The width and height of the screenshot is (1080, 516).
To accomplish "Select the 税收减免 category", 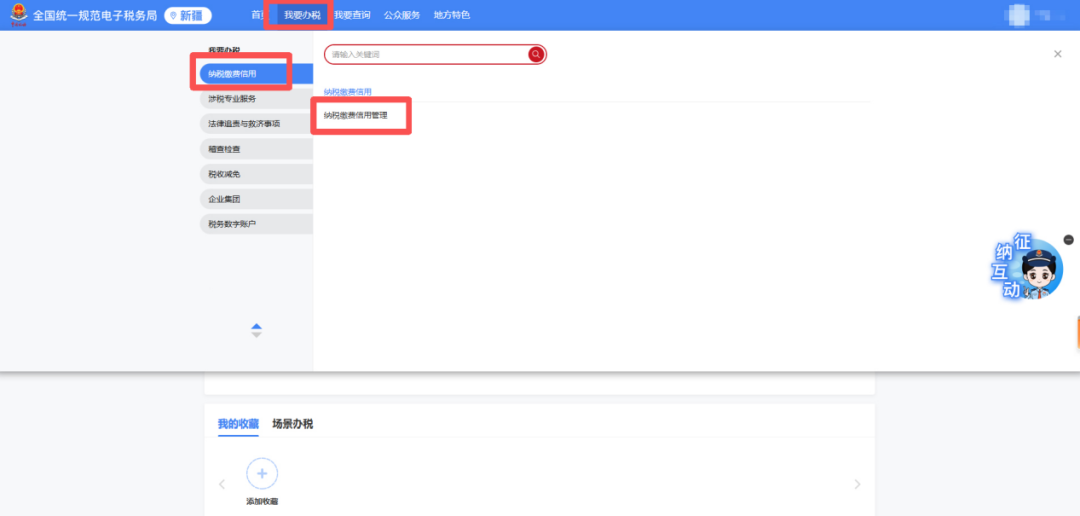I will coord(256,174).
